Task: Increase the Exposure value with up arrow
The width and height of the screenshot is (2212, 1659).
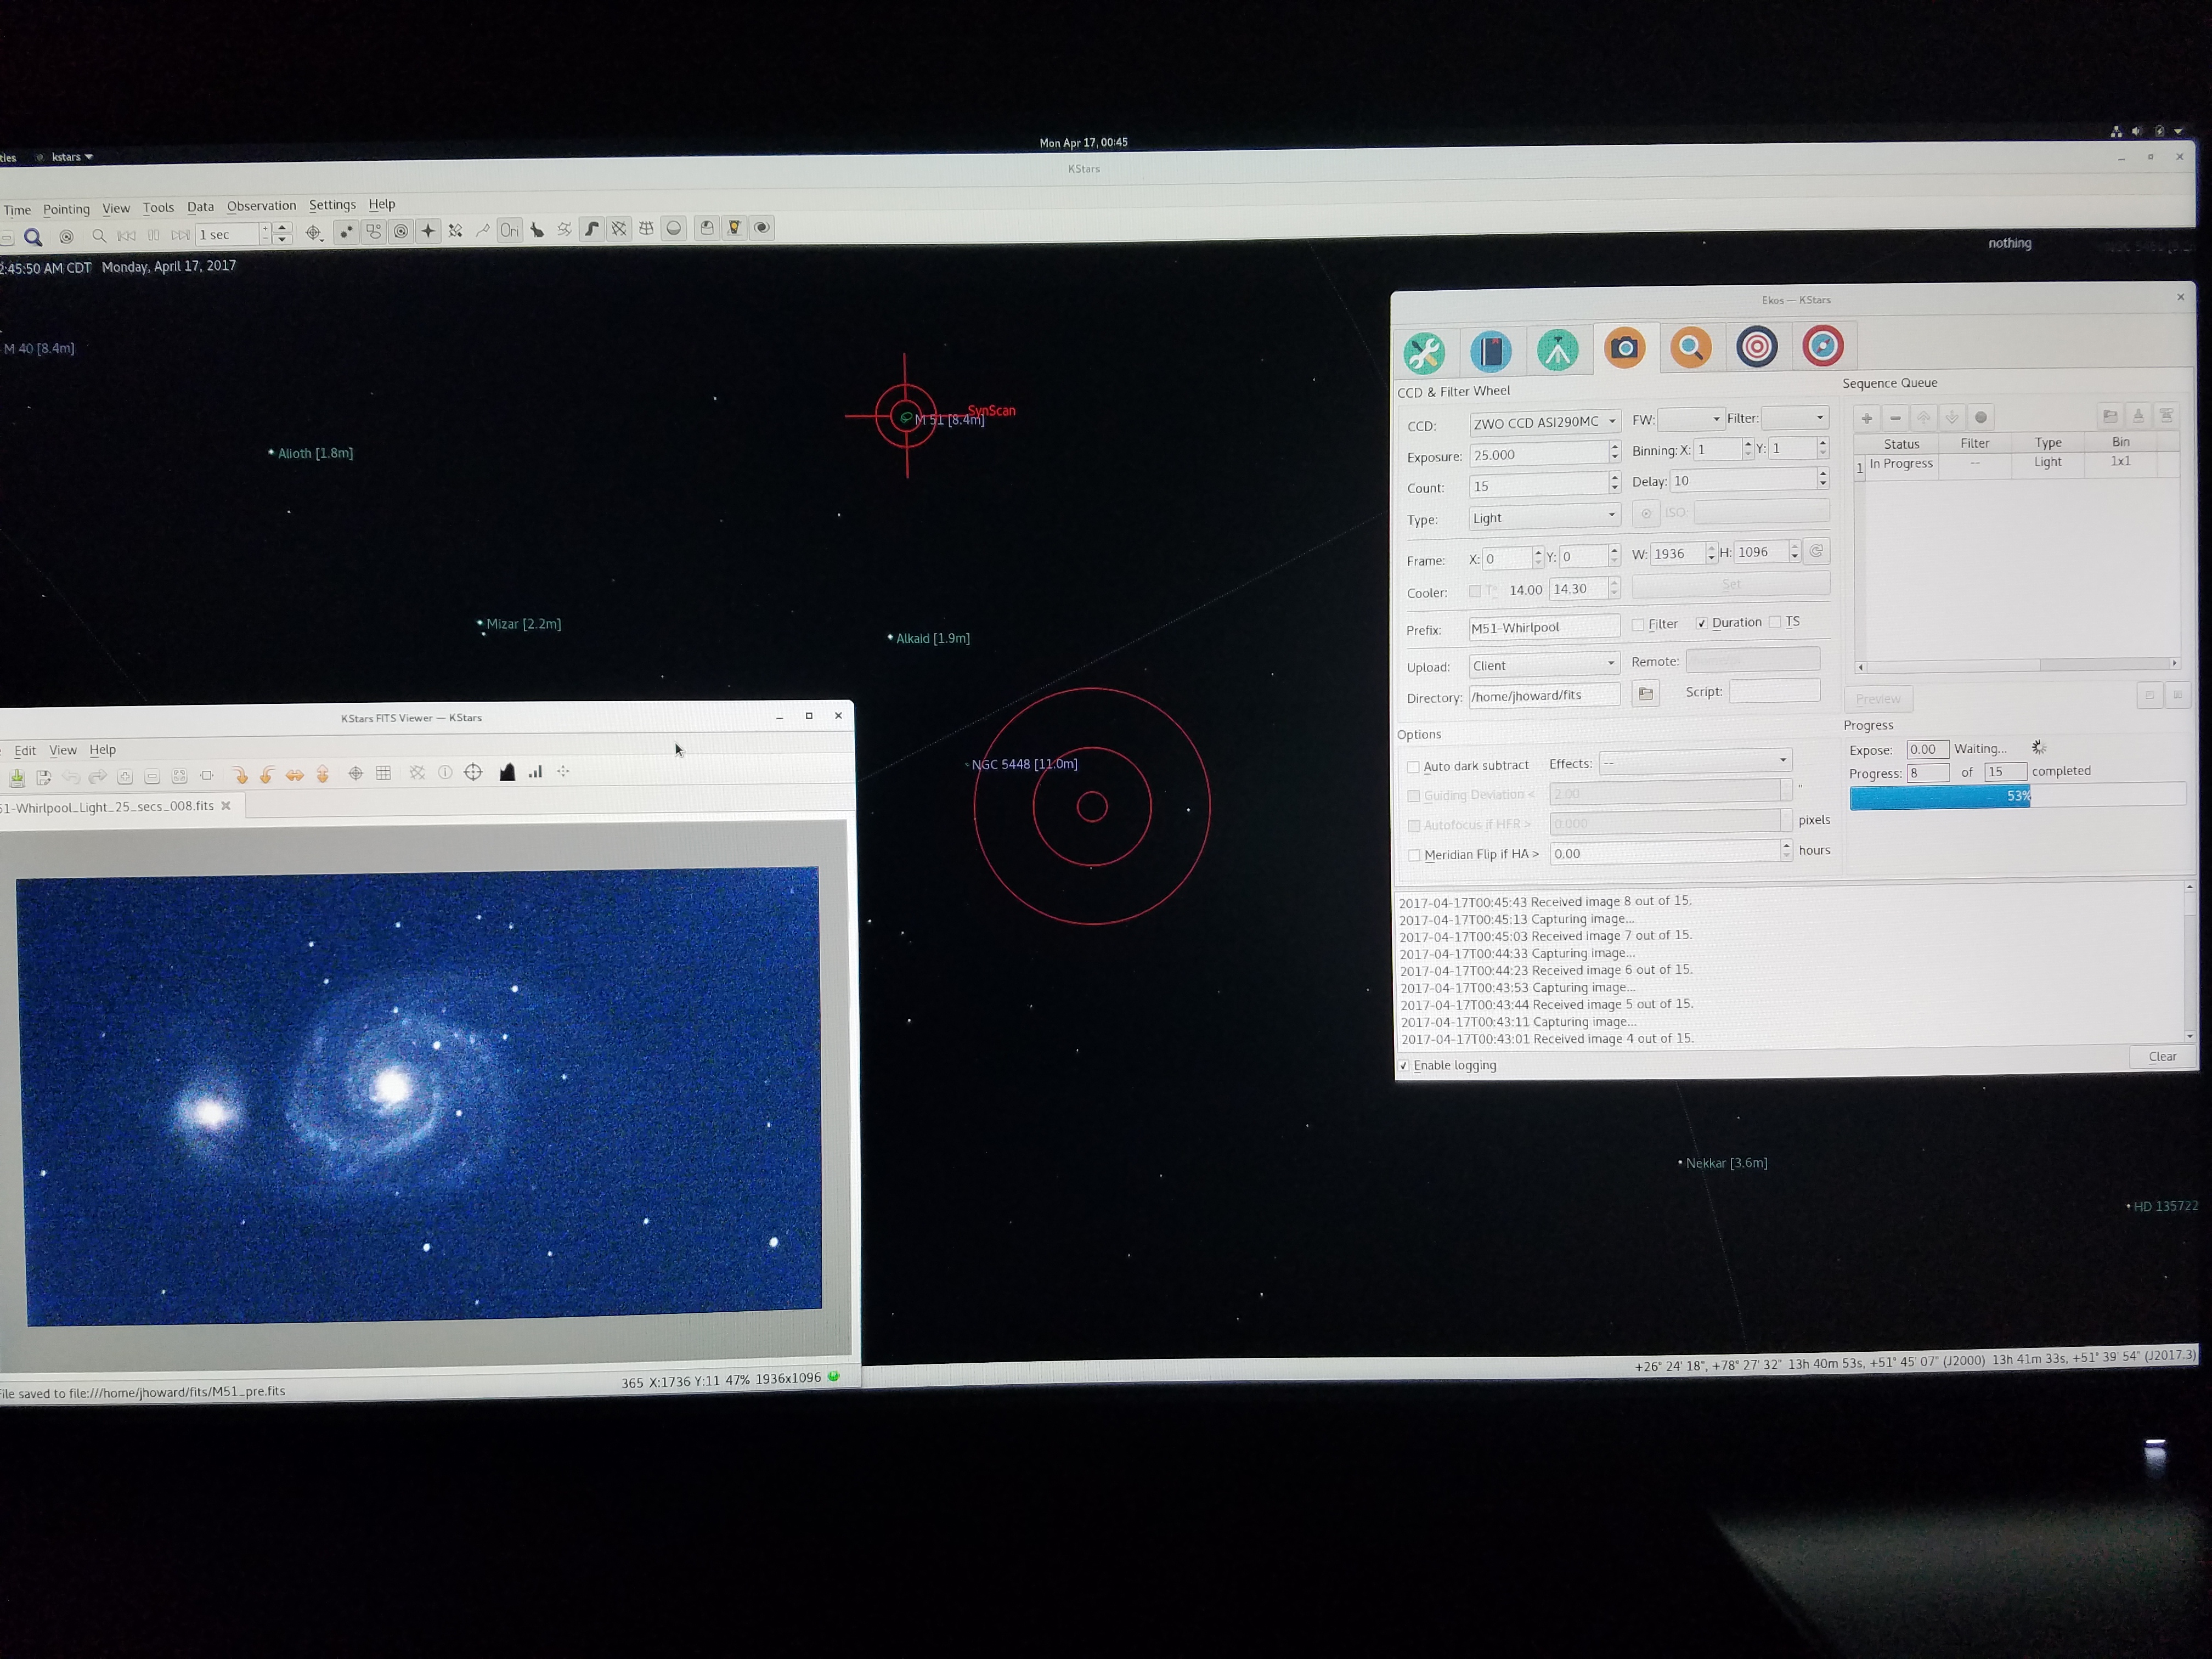Action: click(1614, 448)
